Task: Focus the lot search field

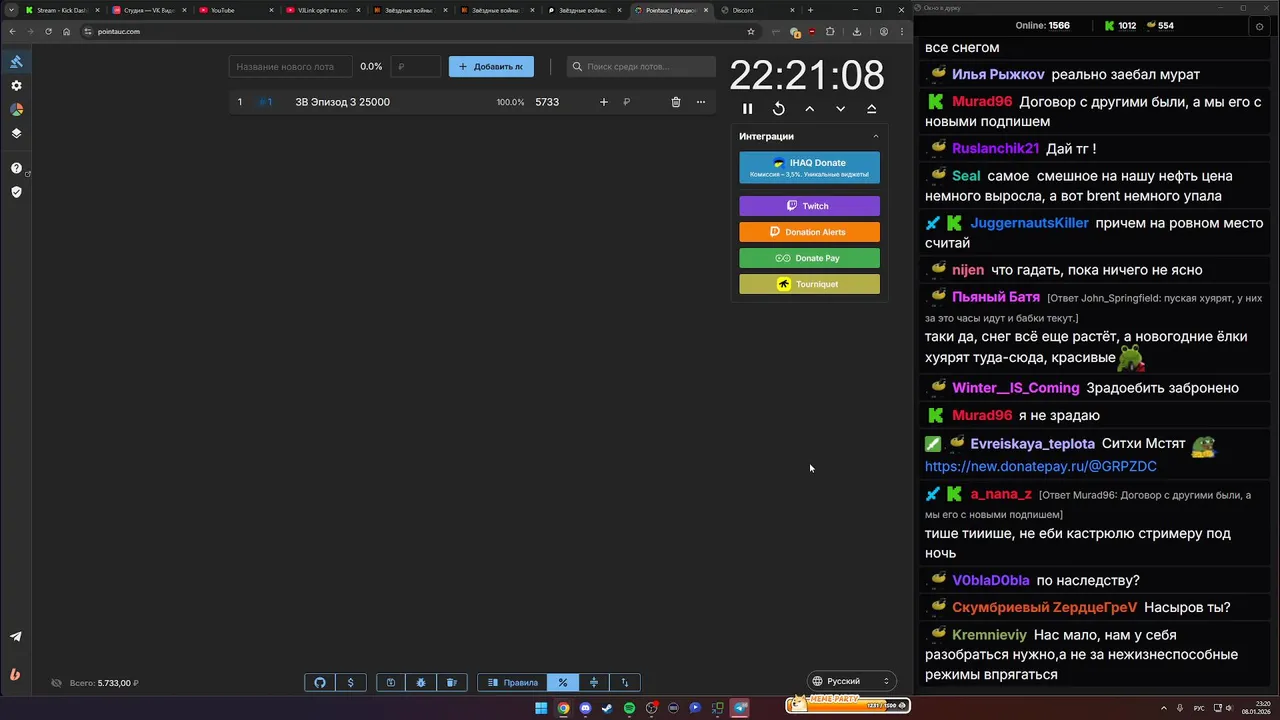Action: point(641,67)
